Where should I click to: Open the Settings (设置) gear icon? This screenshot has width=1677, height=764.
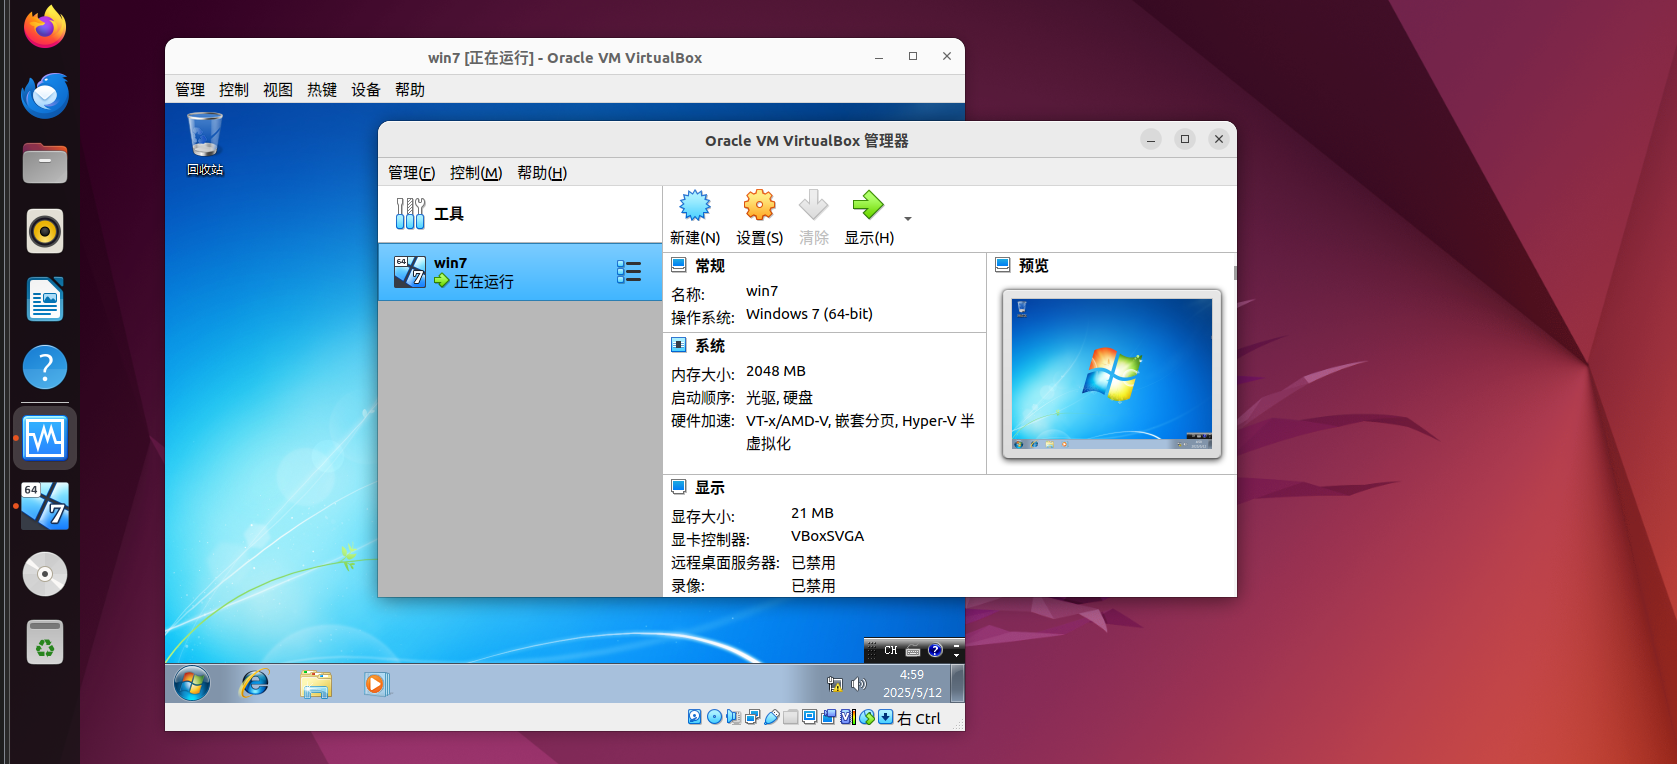(x=759, y=206)
